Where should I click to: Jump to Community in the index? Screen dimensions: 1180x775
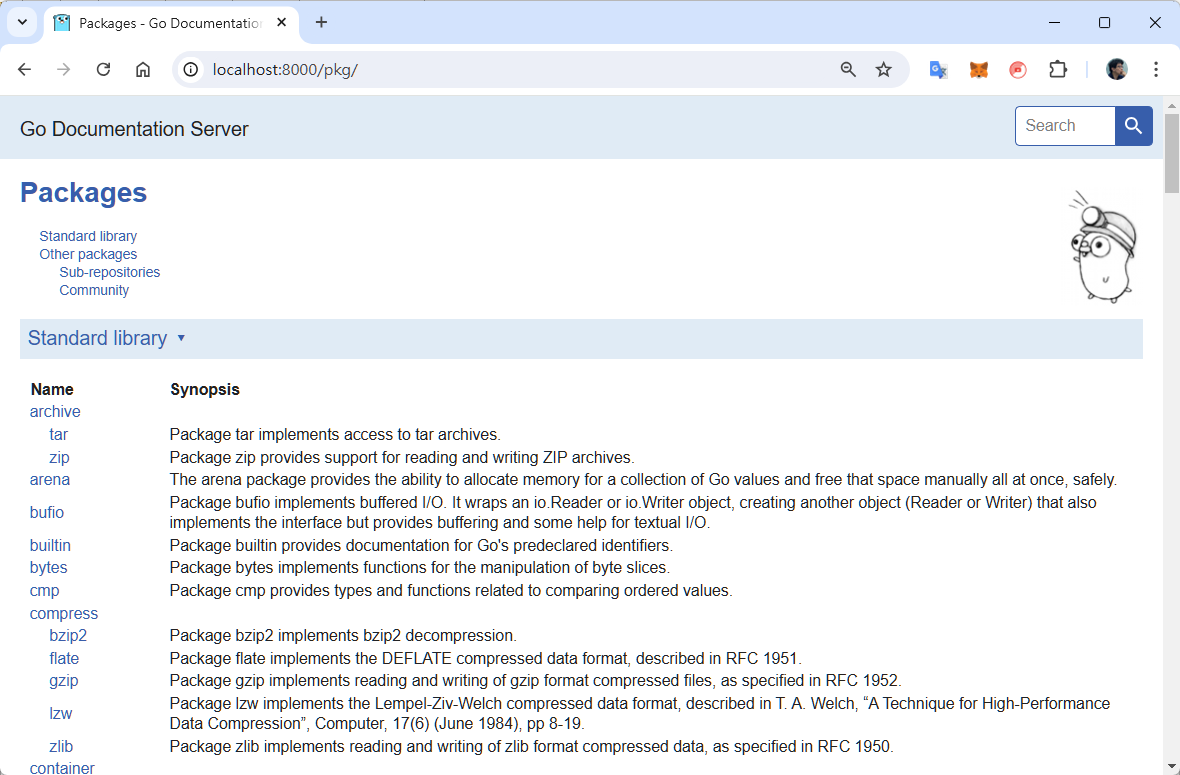click(94, 290)
